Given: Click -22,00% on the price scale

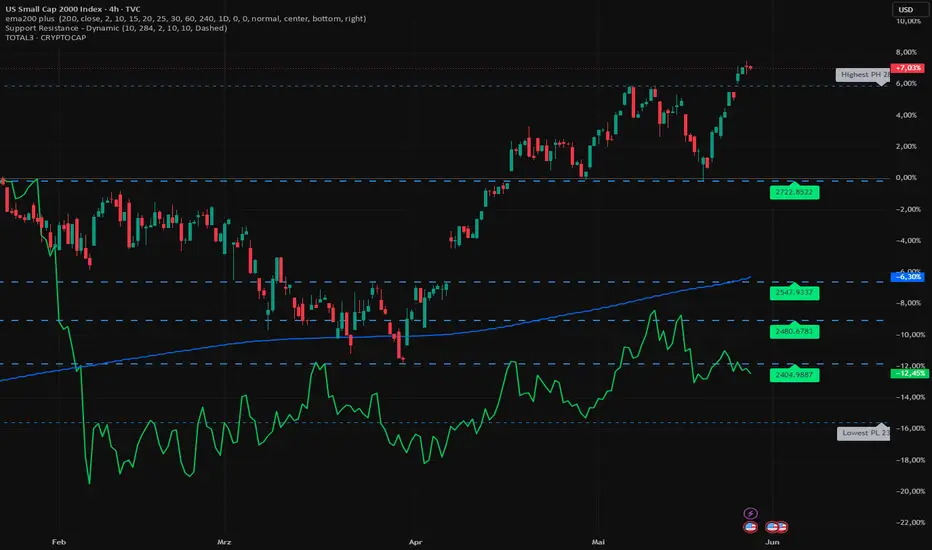Looking at the screenshot, I should [x=909, y=523].
